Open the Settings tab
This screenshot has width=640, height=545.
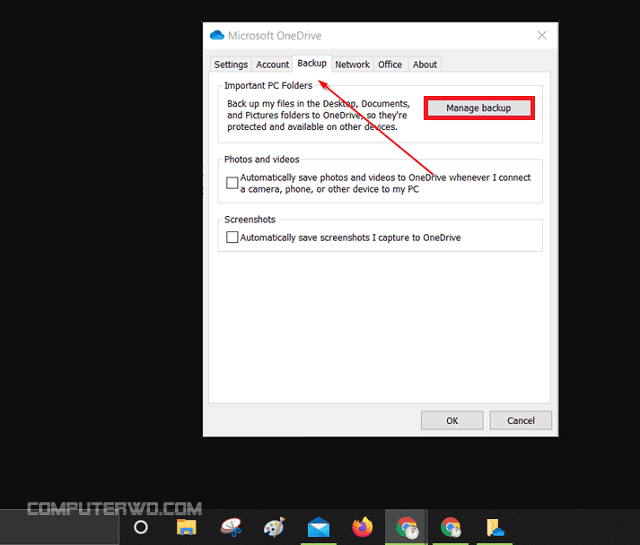(231, 65)
